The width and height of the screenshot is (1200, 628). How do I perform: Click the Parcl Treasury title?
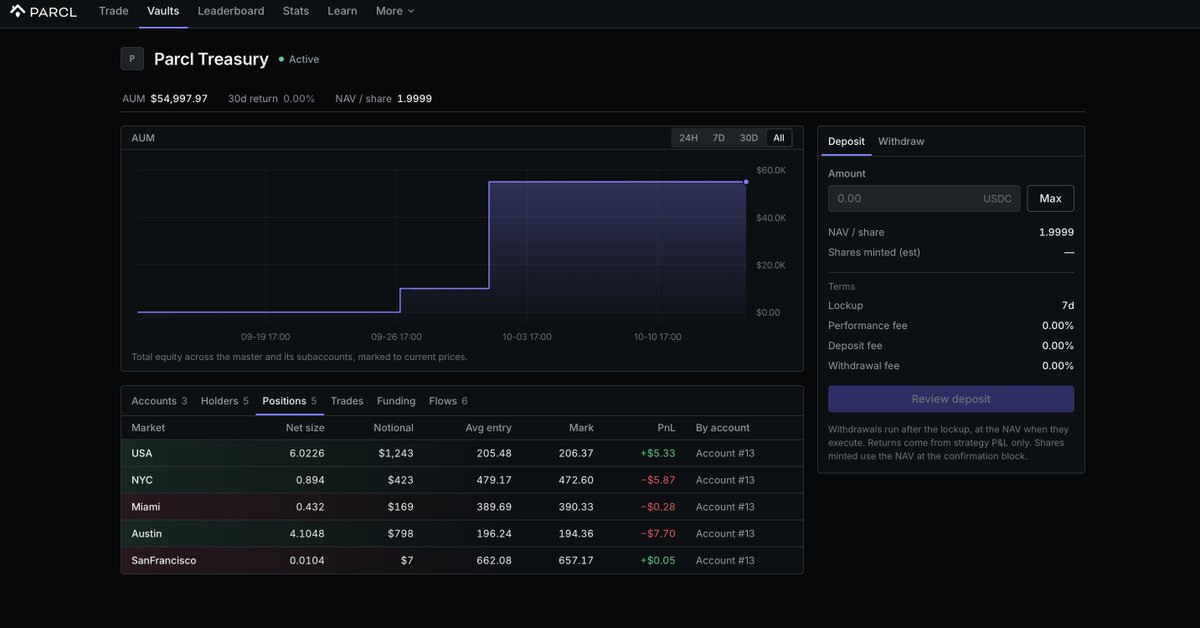(211, 59)
